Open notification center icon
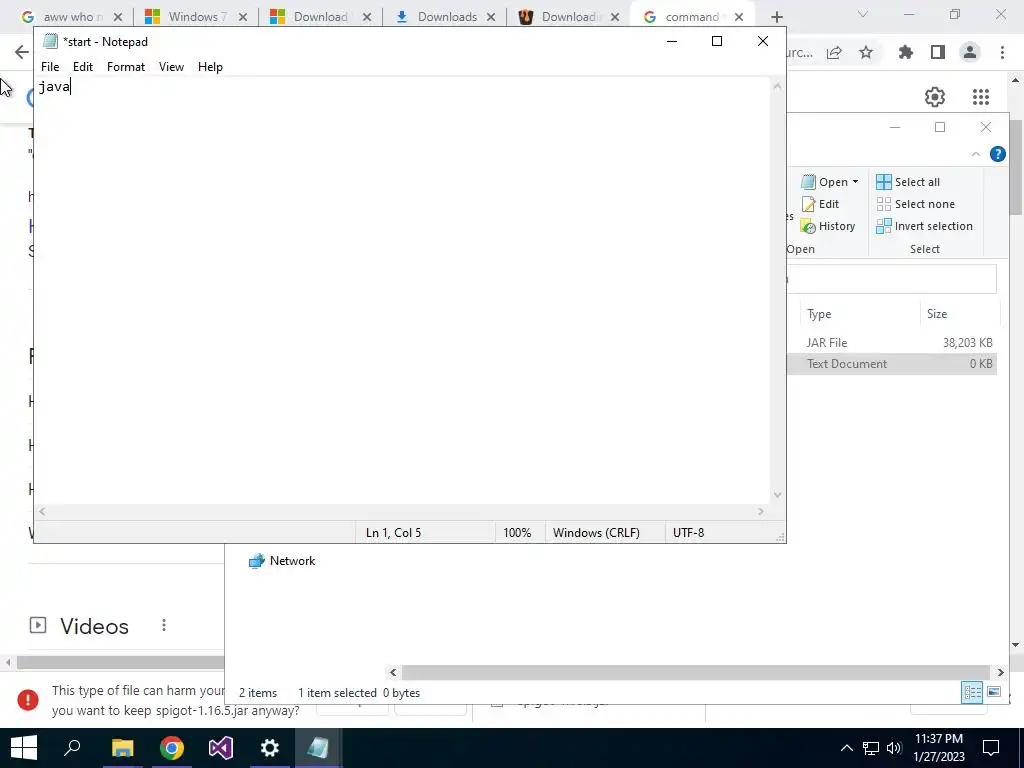 click(x=991, y=748)
